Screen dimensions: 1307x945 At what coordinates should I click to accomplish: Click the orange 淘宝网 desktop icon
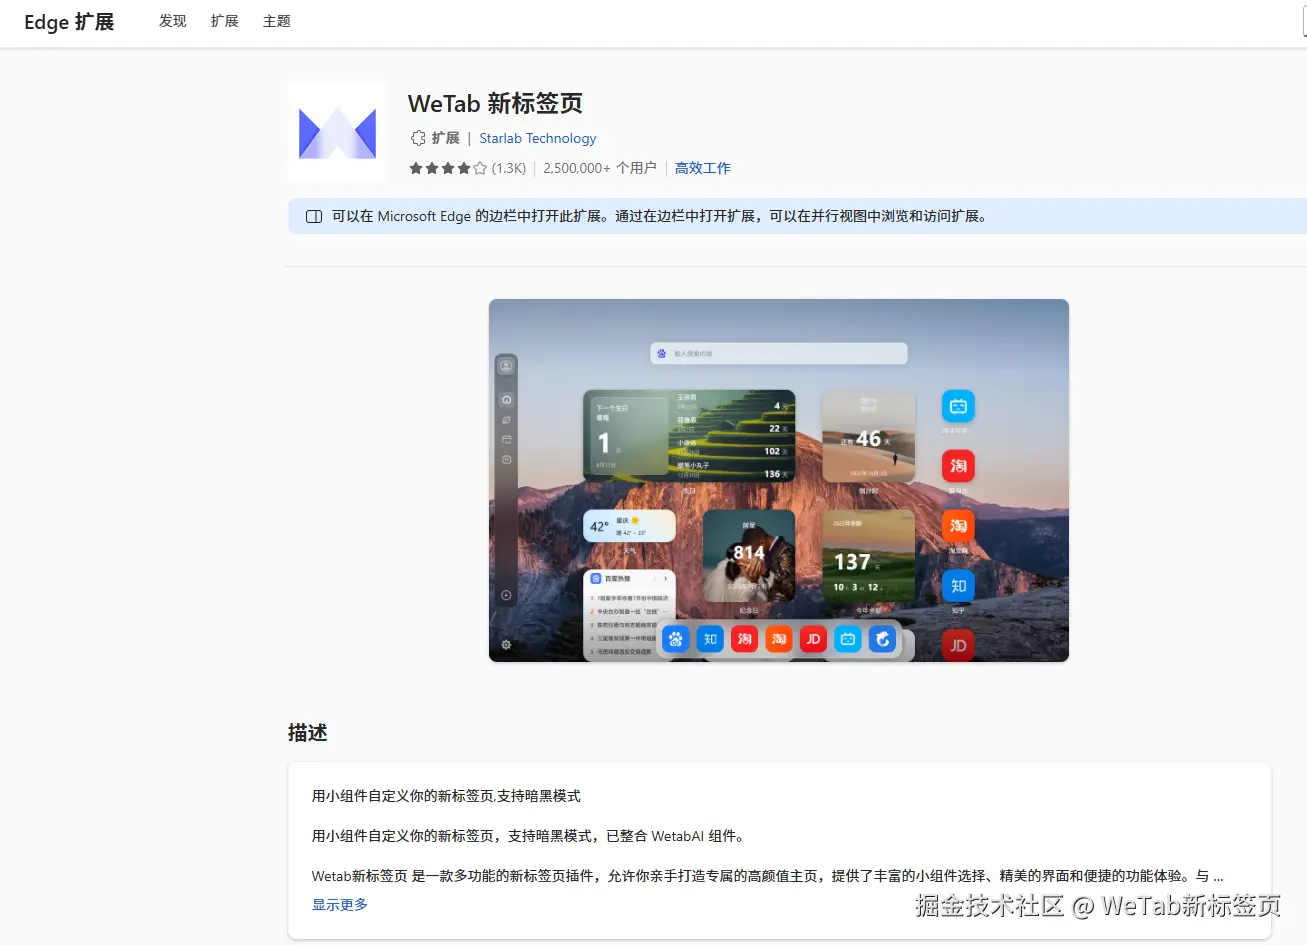pos(957,526)
